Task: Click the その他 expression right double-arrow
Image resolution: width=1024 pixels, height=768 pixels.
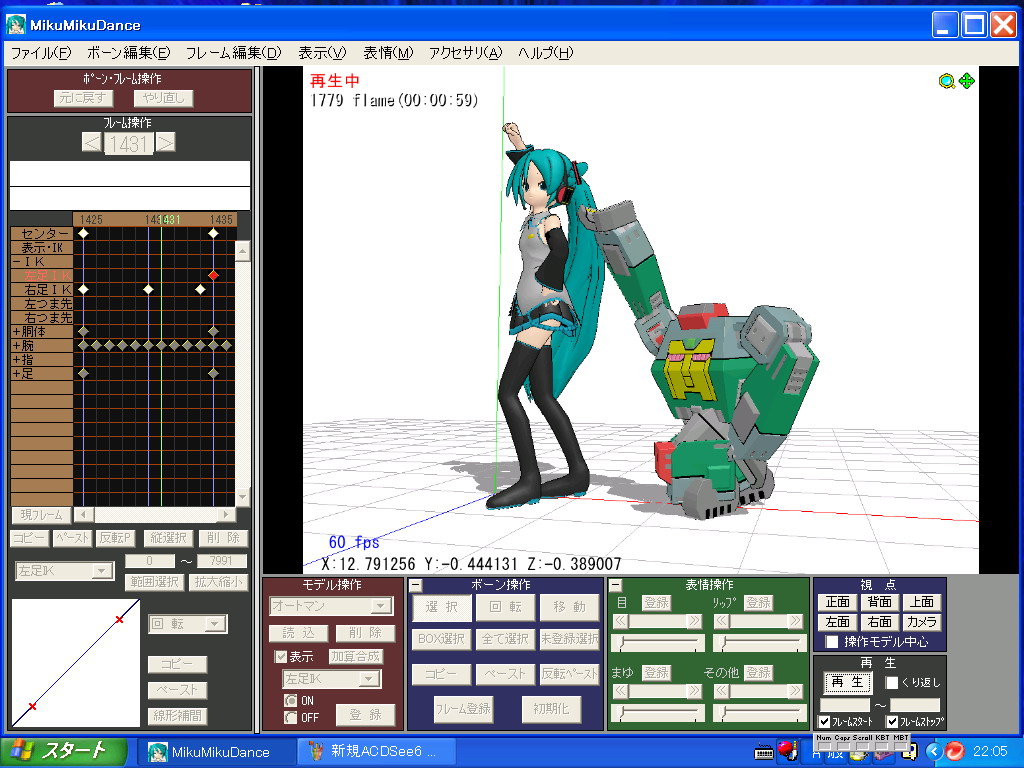Action: tap(795, 690)
